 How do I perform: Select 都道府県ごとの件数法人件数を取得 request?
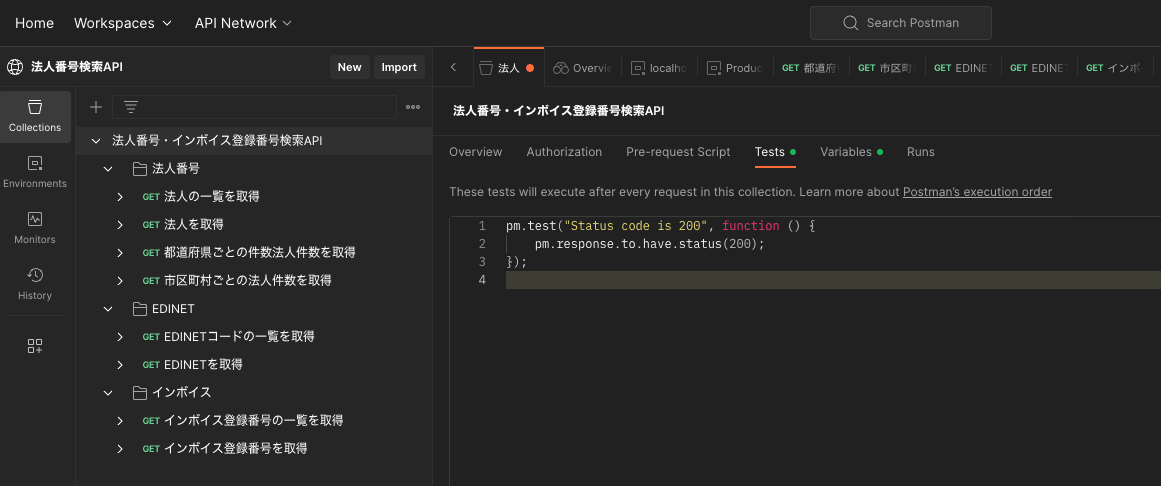pyautogui.click(x=259, y=253)
